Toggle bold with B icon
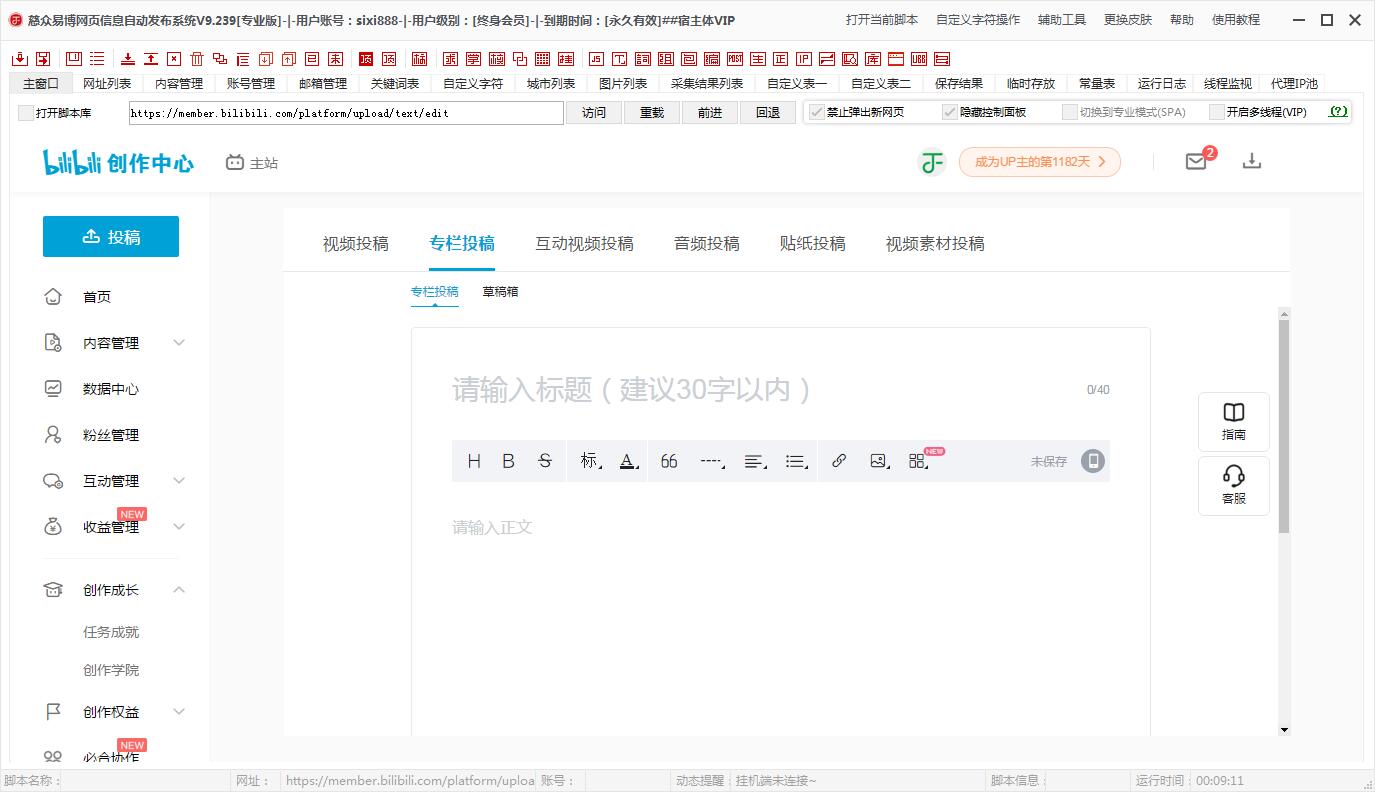Image resolution: width=1375 pixels, height=792 pixels. tap(508, 461)
